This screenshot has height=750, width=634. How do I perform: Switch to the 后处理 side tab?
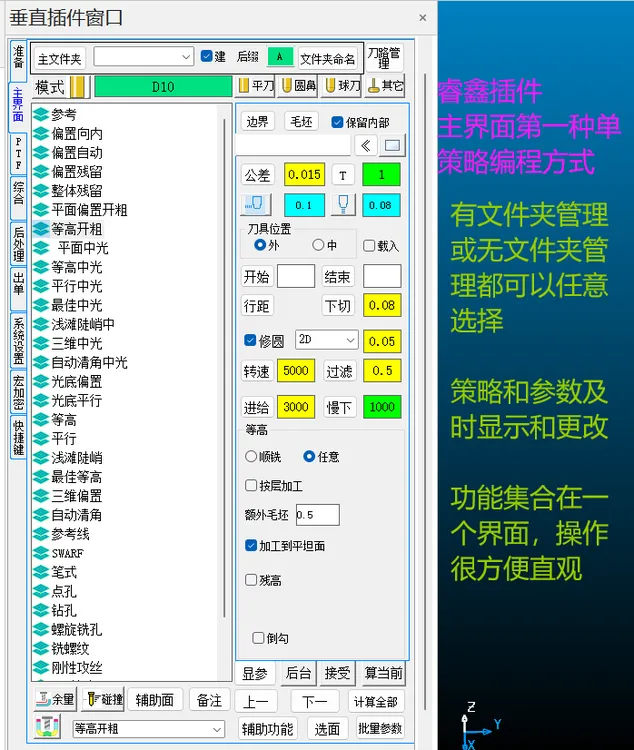click(18, 244)
